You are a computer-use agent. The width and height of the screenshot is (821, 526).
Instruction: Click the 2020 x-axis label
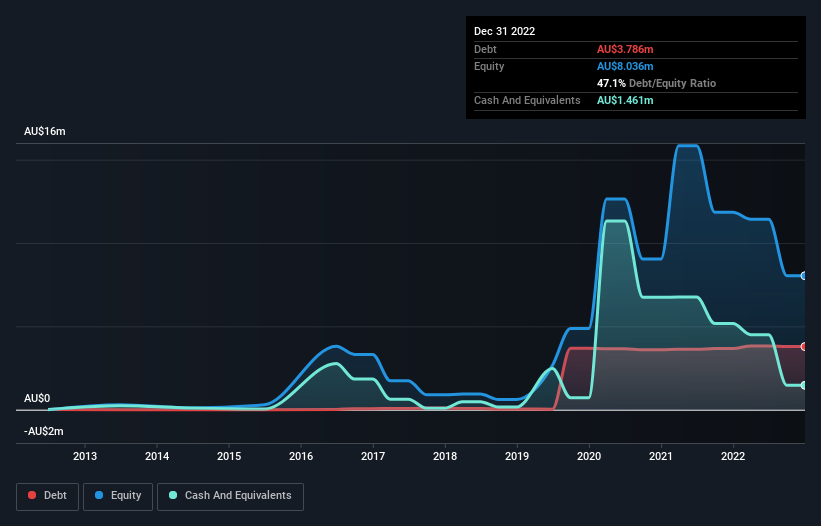(589, 456)
